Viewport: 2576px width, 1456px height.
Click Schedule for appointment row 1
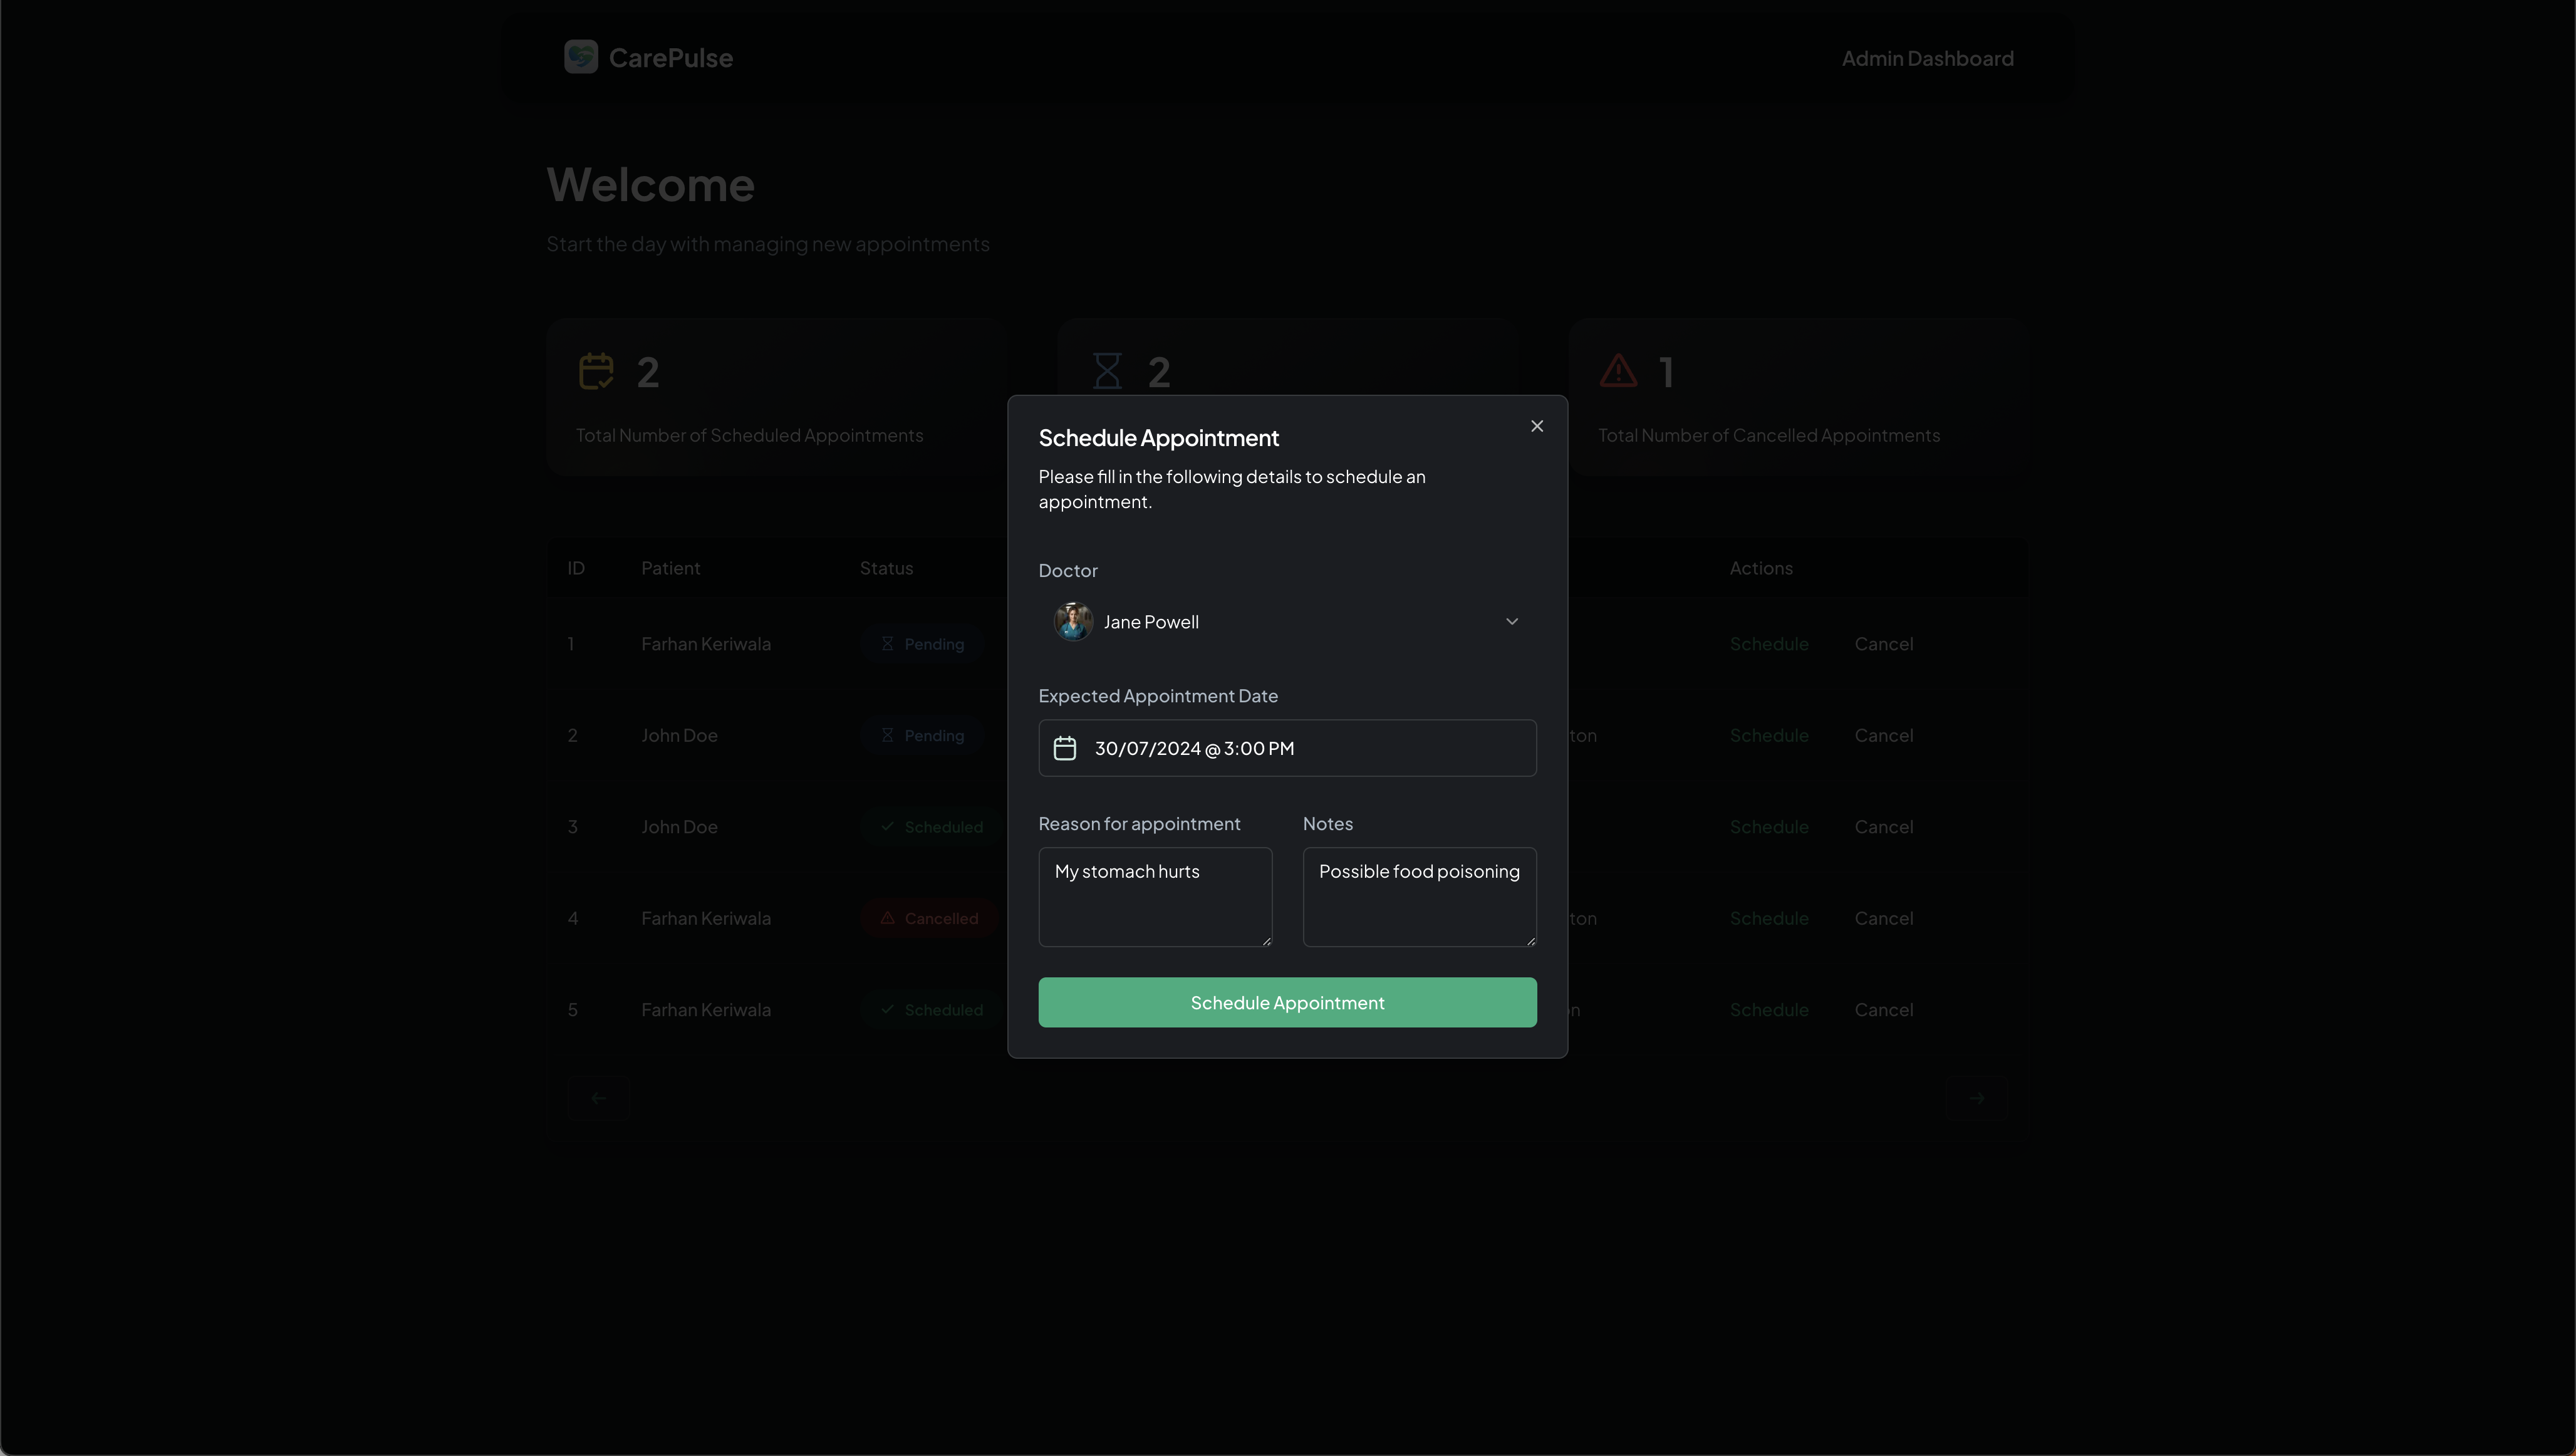tap(1769, 644)
